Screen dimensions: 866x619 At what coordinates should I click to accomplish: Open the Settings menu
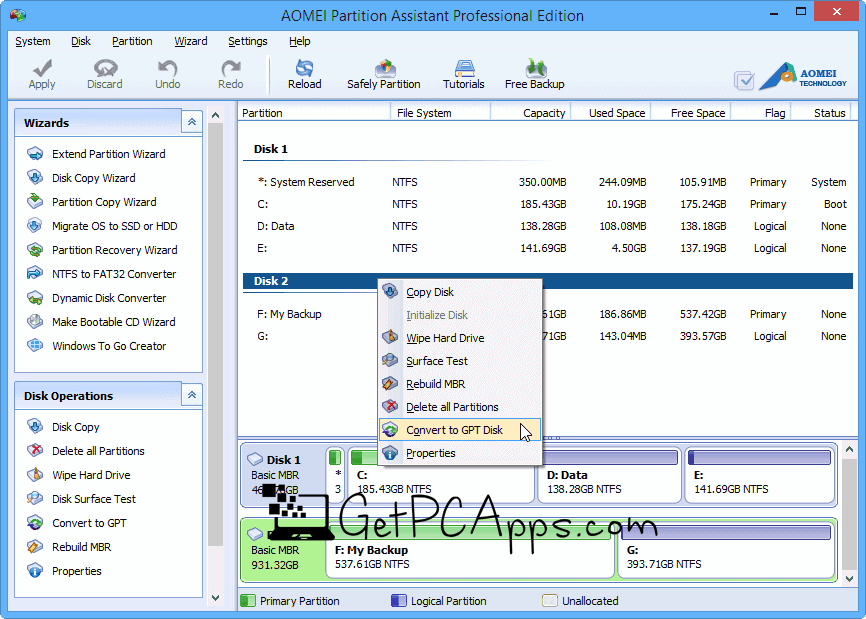(246, 41)
